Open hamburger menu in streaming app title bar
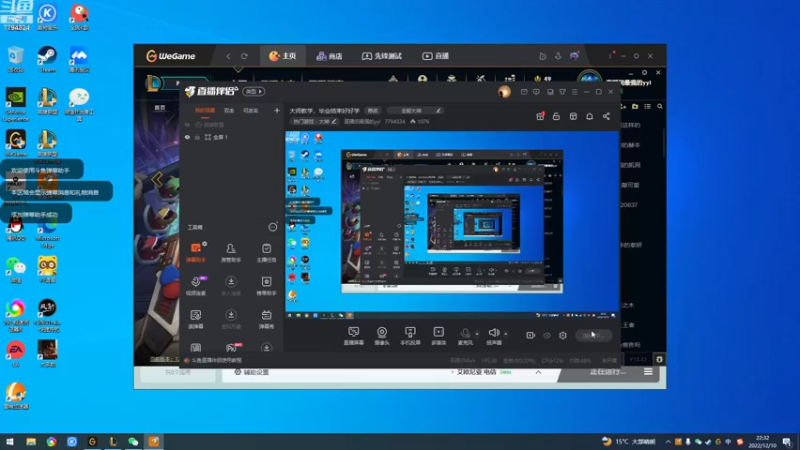The width and height of the screenshot is (800, 450). (574, 92)
